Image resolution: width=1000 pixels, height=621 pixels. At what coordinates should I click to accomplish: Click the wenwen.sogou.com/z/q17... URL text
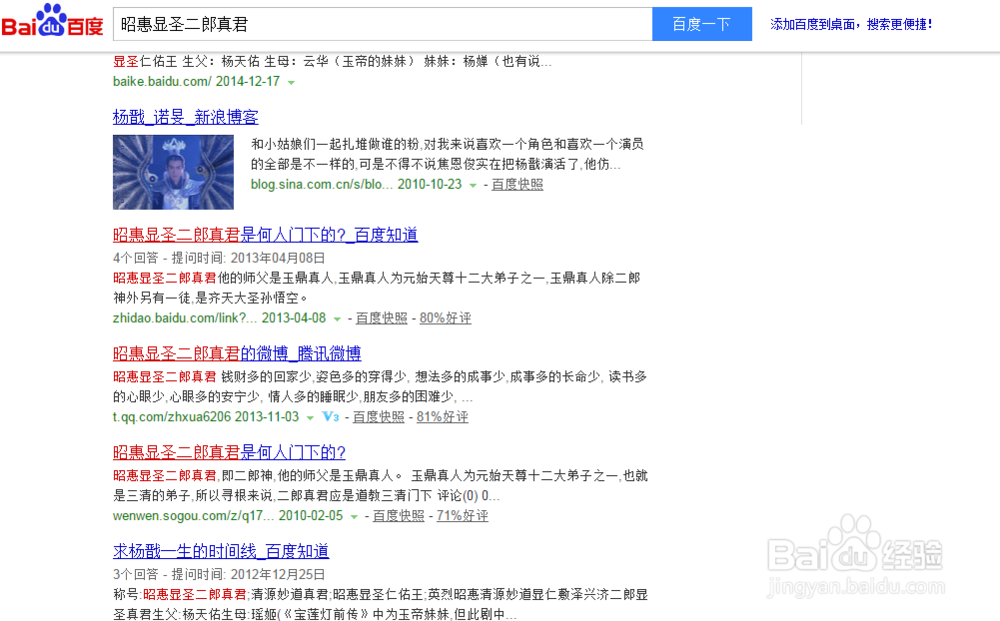194,516
